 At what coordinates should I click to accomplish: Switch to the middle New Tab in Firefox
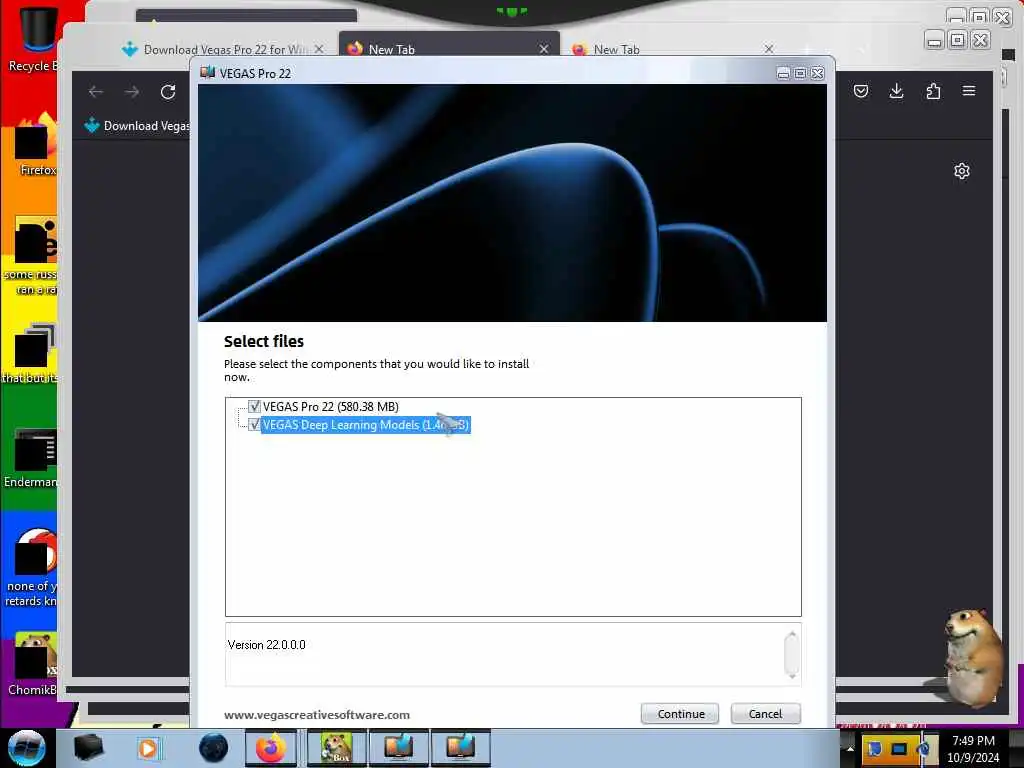(x=447, y=49)
